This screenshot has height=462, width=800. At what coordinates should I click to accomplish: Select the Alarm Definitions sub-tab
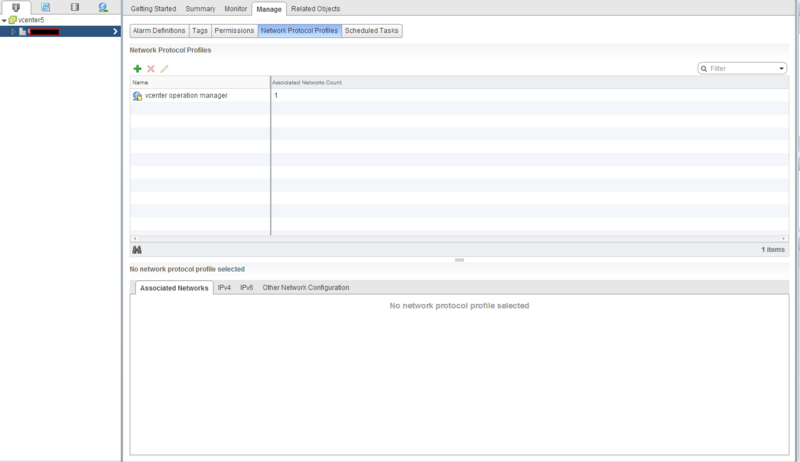[x=159, y=31]
